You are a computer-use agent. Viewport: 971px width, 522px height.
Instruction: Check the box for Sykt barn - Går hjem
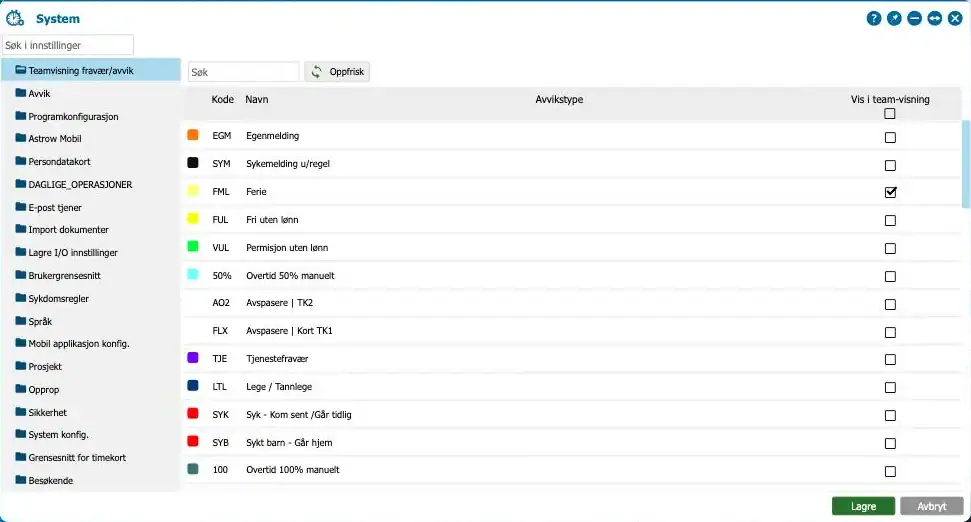[890, 443]
